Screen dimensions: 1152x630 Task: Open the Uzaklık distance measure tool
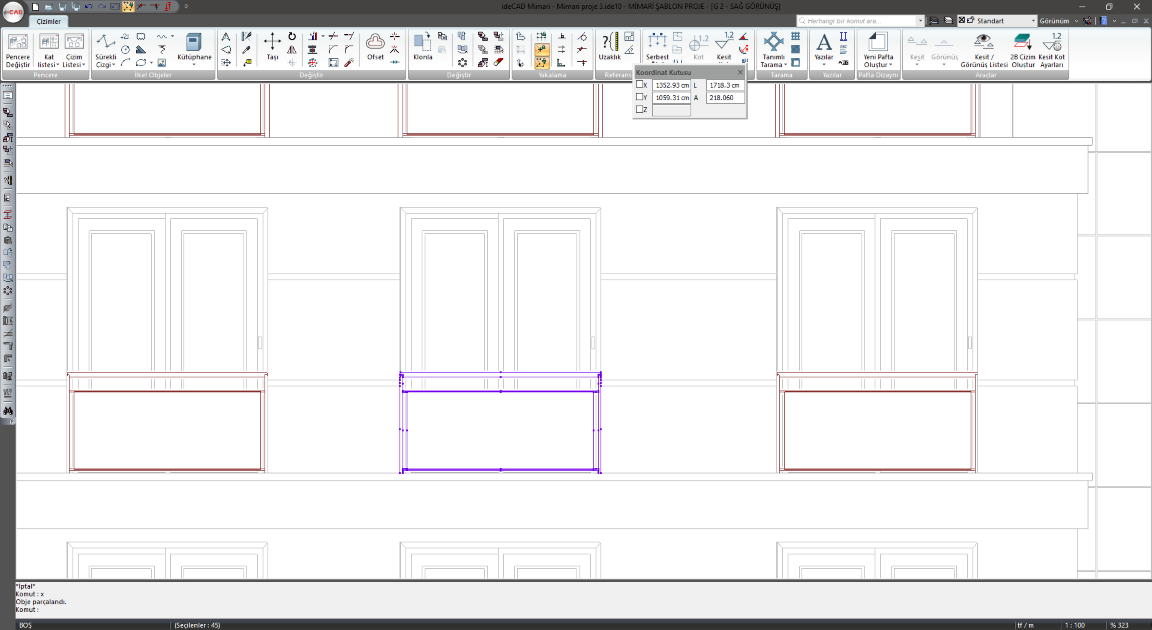click(609, 46)
